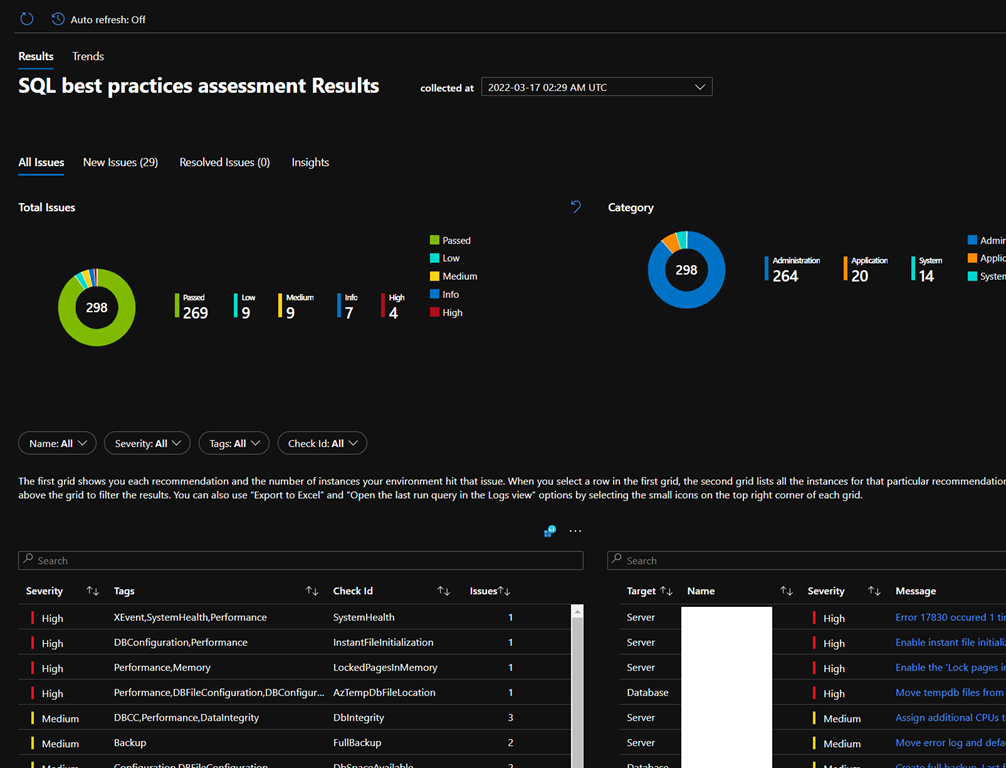
Task: Click the Total Issues donut chart
Action: pos(96,307)
